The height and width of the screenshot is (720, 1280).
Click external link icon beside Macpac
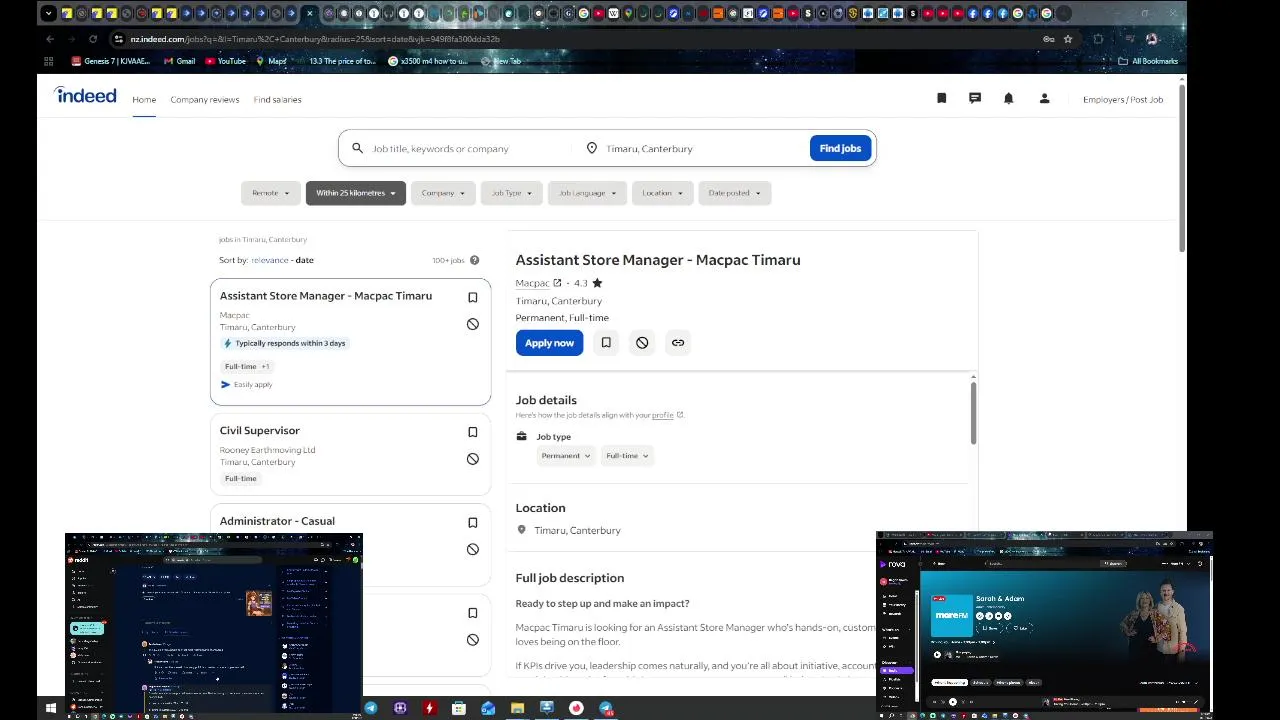[x=557, y=283]
